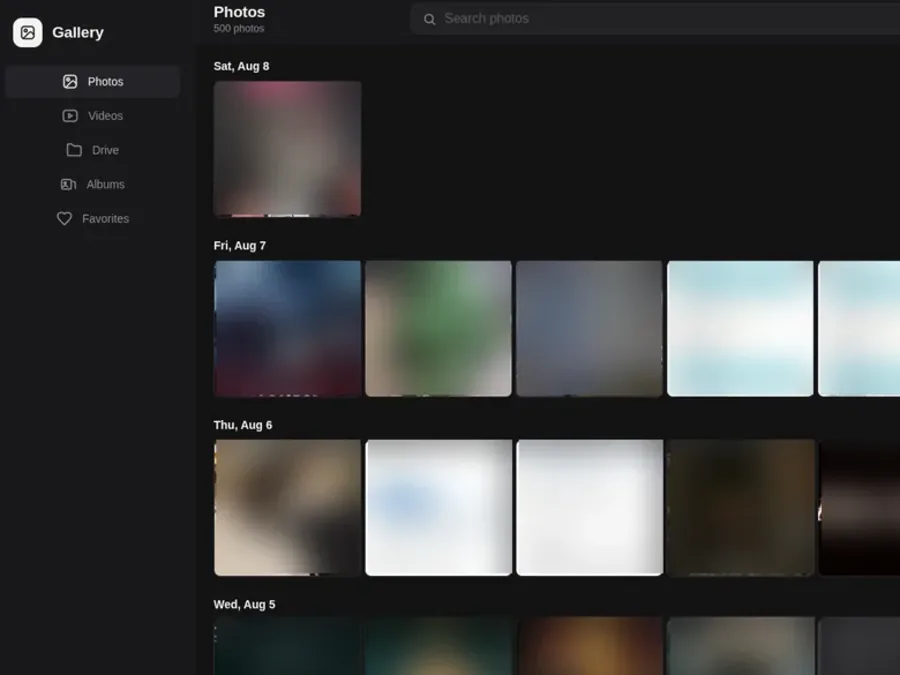The height and width of the screenshot is (675, 900).
Task: Click the Drive folder icon
Action: pyautogui.click(x=74, y=150)
